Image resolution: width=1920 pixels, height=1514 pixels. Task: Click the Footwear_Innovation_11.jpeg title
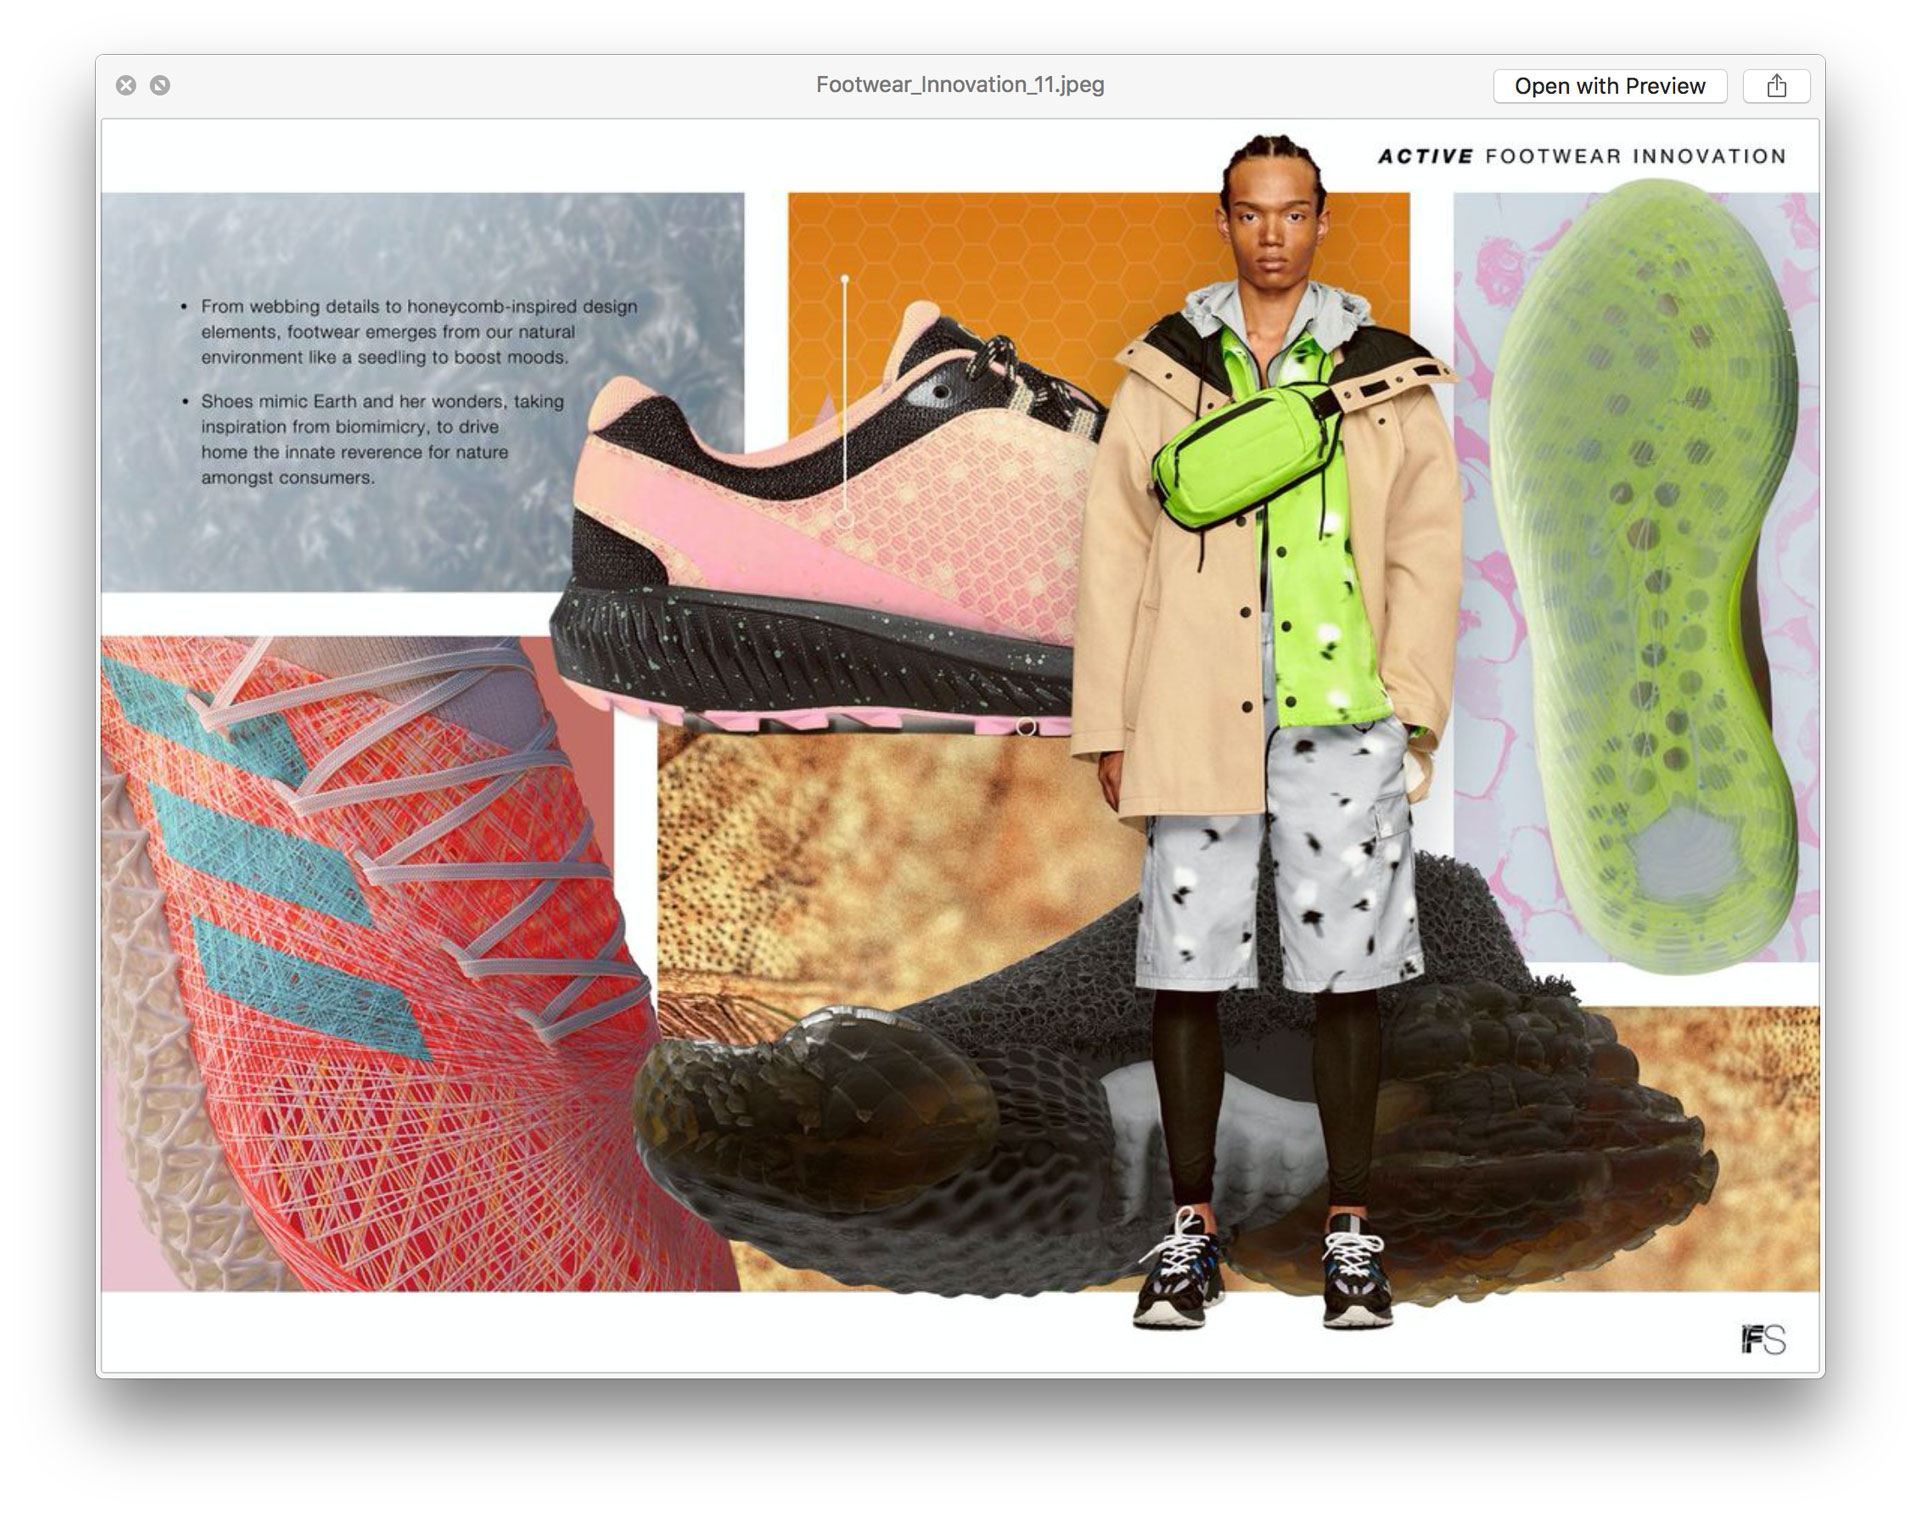[960, 85]
